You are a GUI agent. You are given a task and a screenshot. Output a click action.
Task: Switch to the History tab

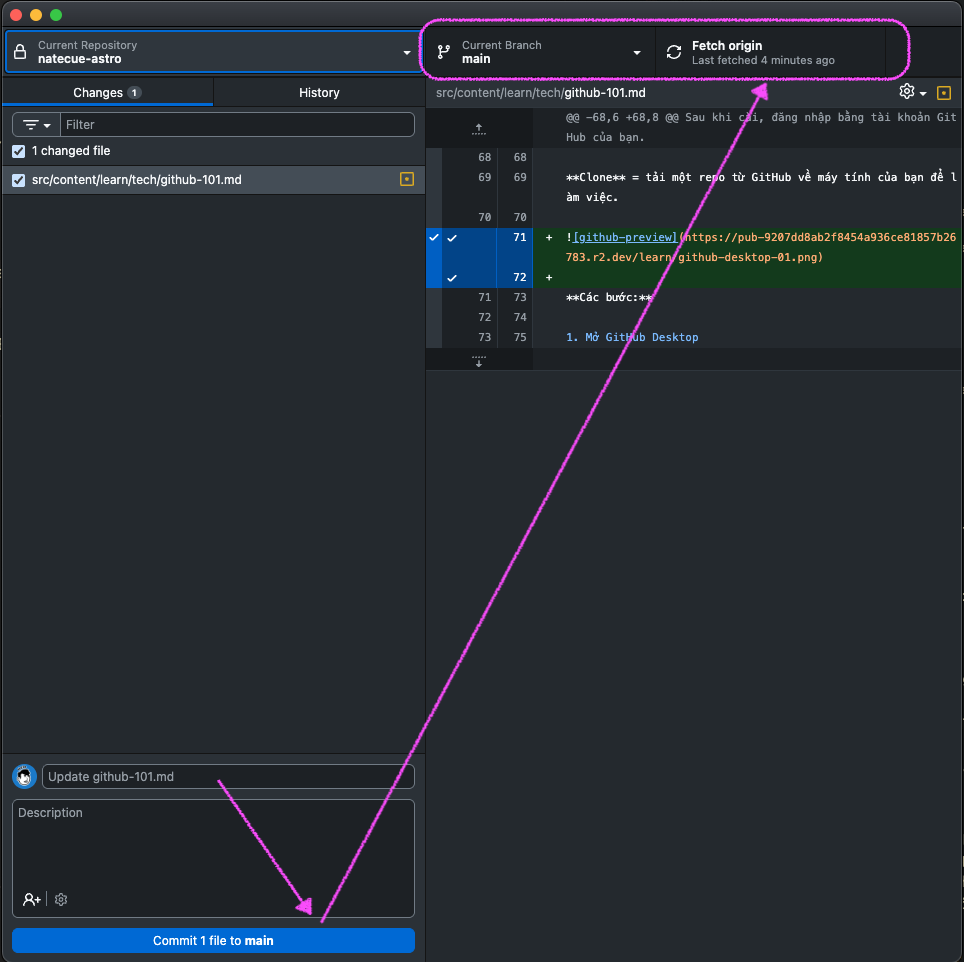pyautogui.click(x=319, y=92)
